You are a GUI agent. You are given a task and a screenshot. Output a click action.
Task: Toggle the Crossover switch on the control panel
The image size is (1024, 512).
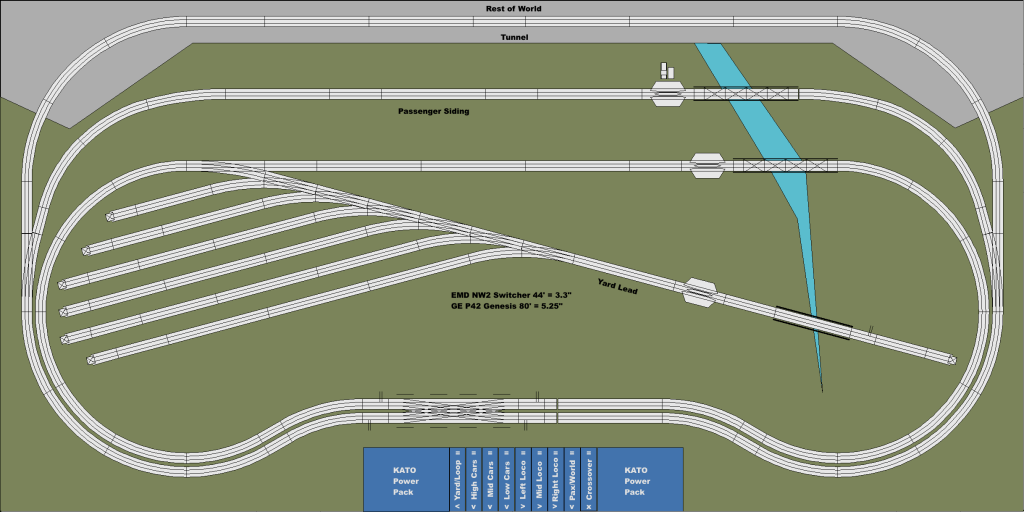589,479
